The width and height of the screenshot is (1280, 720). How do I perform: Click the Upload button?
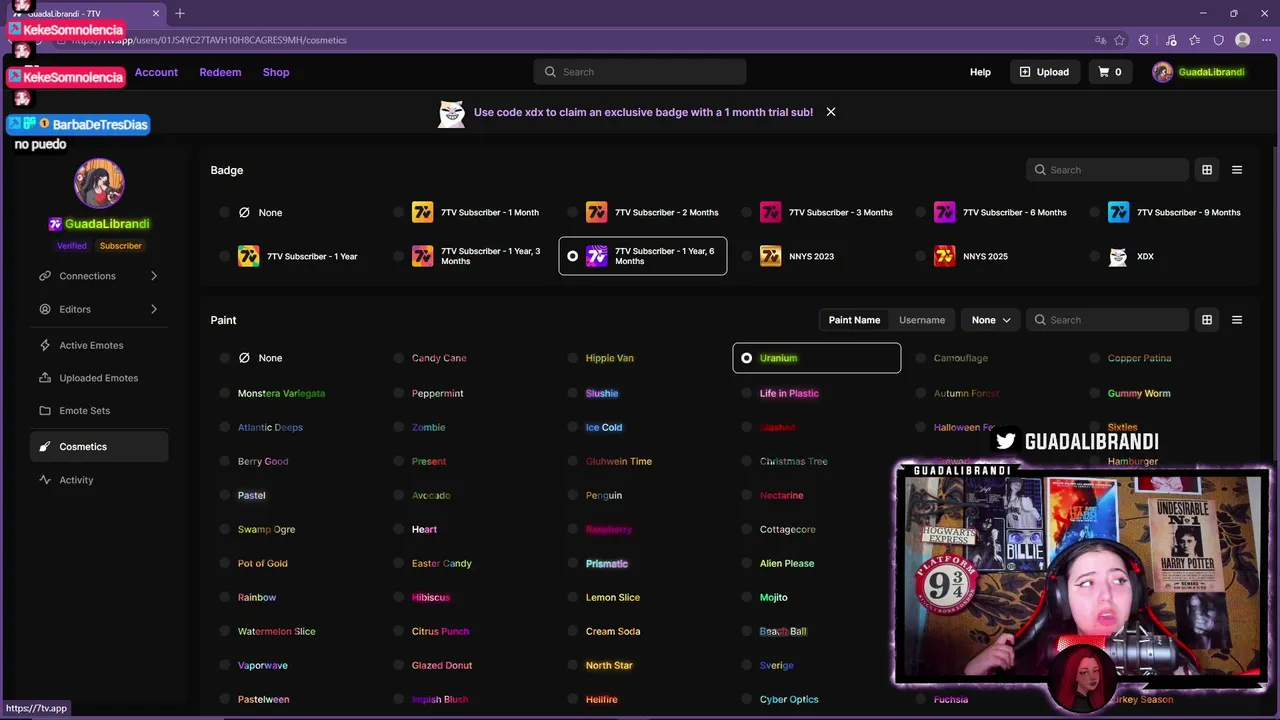click(1044, 72)
